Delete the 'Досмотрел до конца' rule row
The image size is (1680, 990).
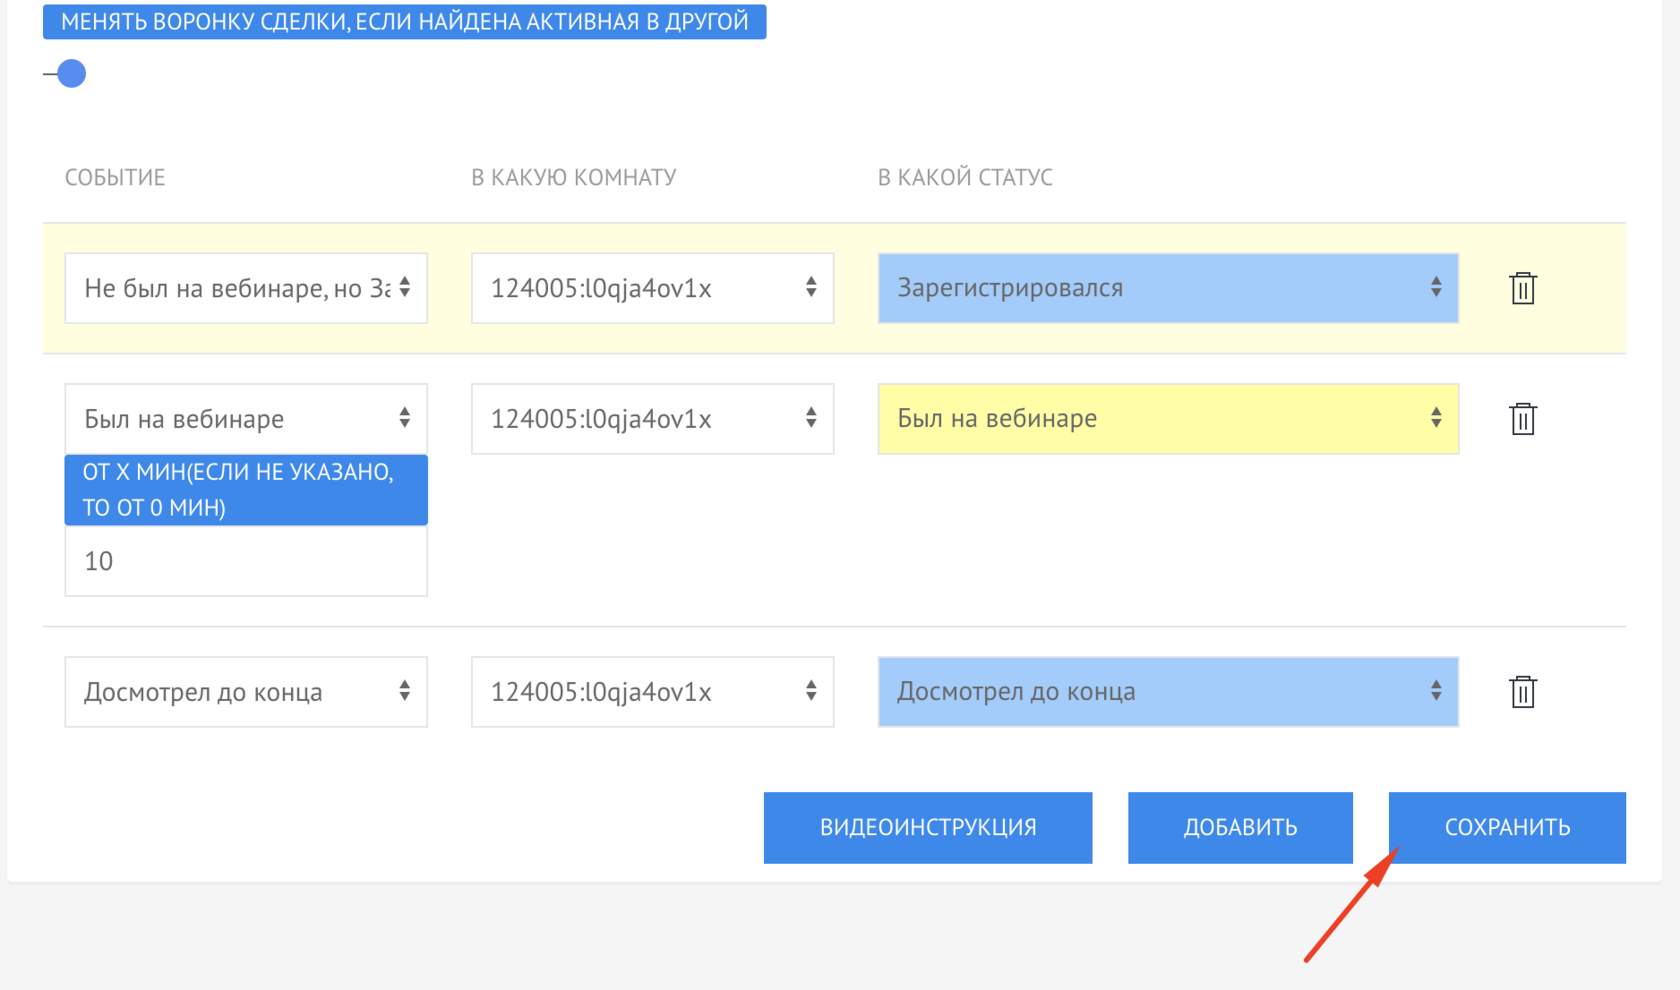(x=1522, y=691)
